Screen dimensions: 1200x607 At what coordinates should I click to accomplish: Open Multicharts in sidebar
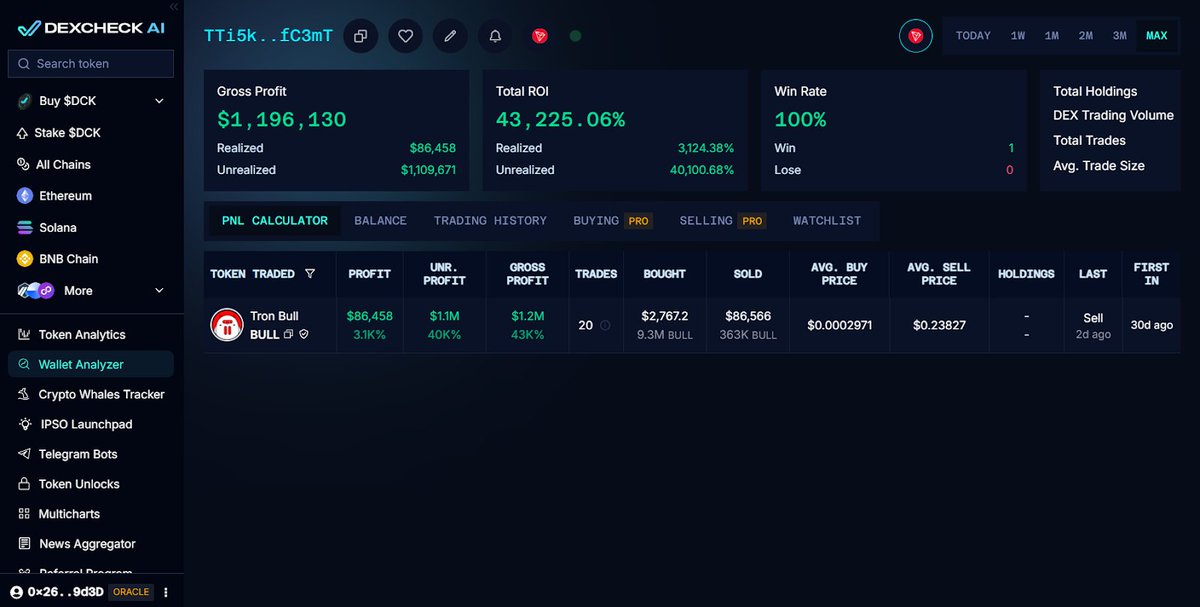(59, 514)
